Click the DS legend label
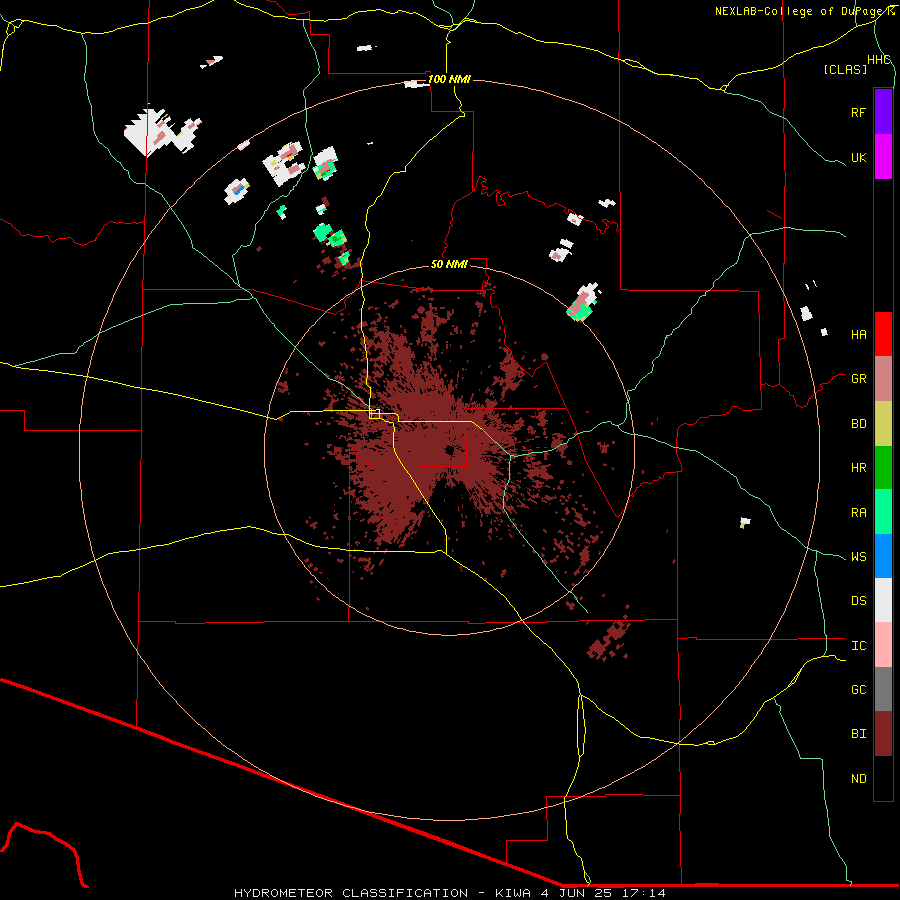The height and width of the screenshot is (900, 900). 858,601
